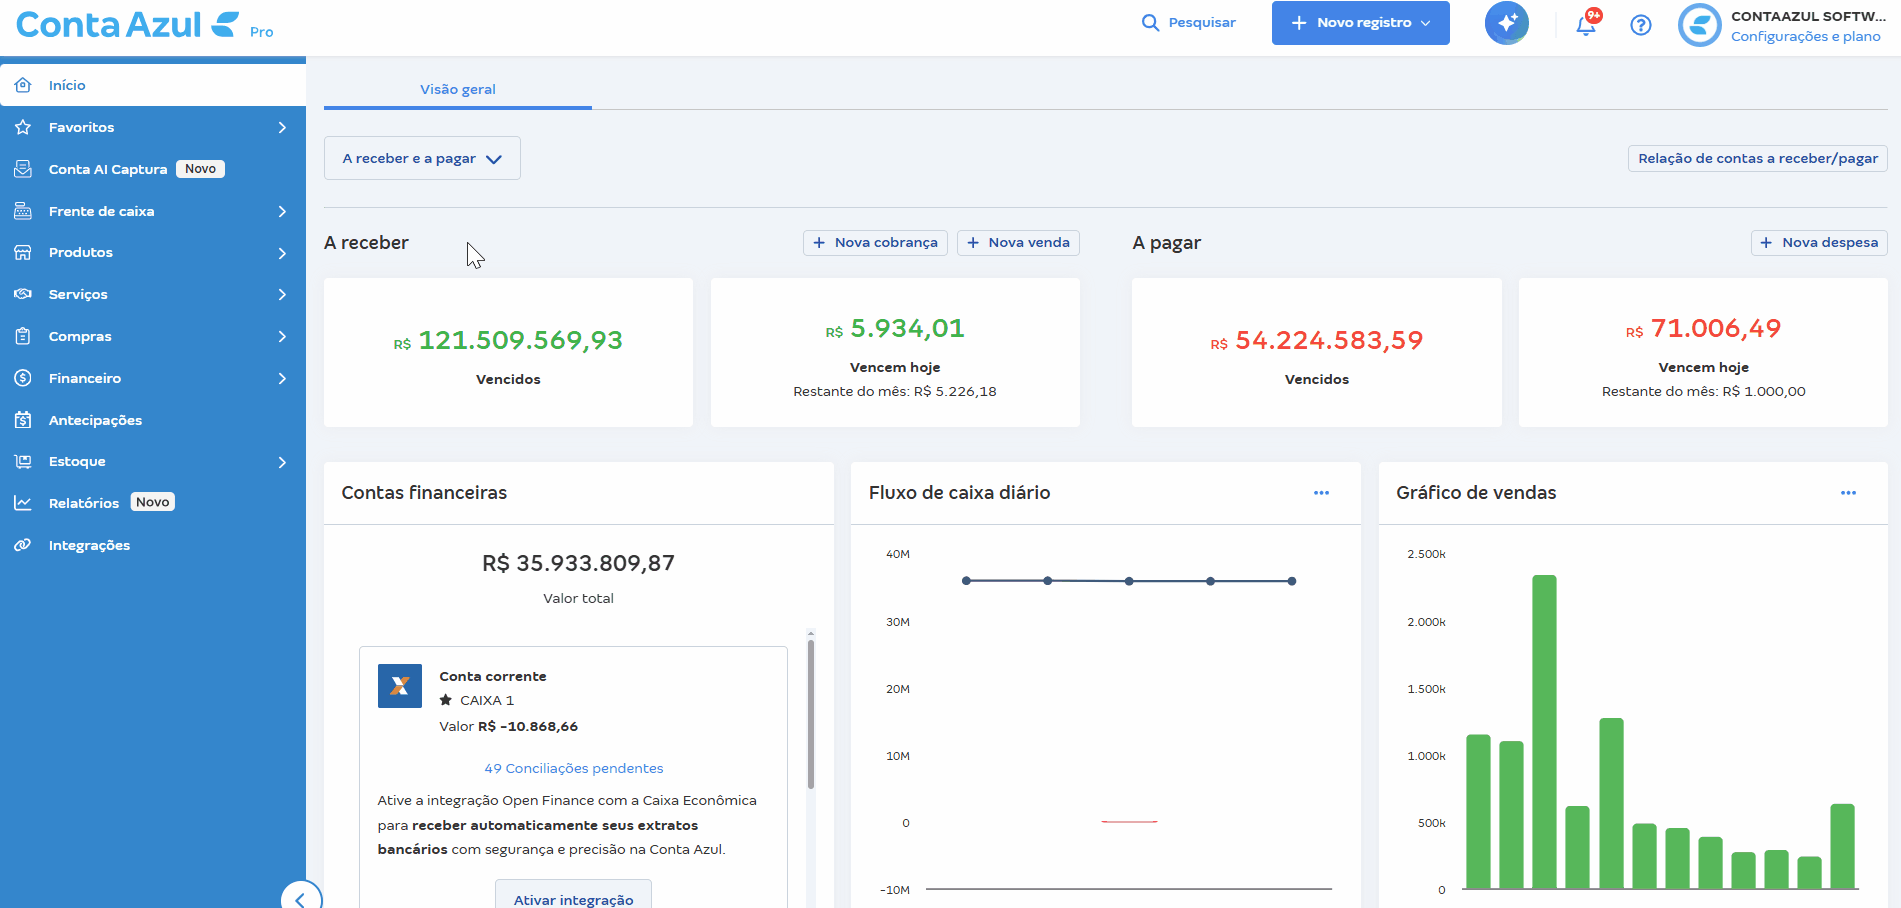The width and height of the screenshot is (1901, 908).
Task: Go to Início in the sidebar
Action: [x=153, y=85]
